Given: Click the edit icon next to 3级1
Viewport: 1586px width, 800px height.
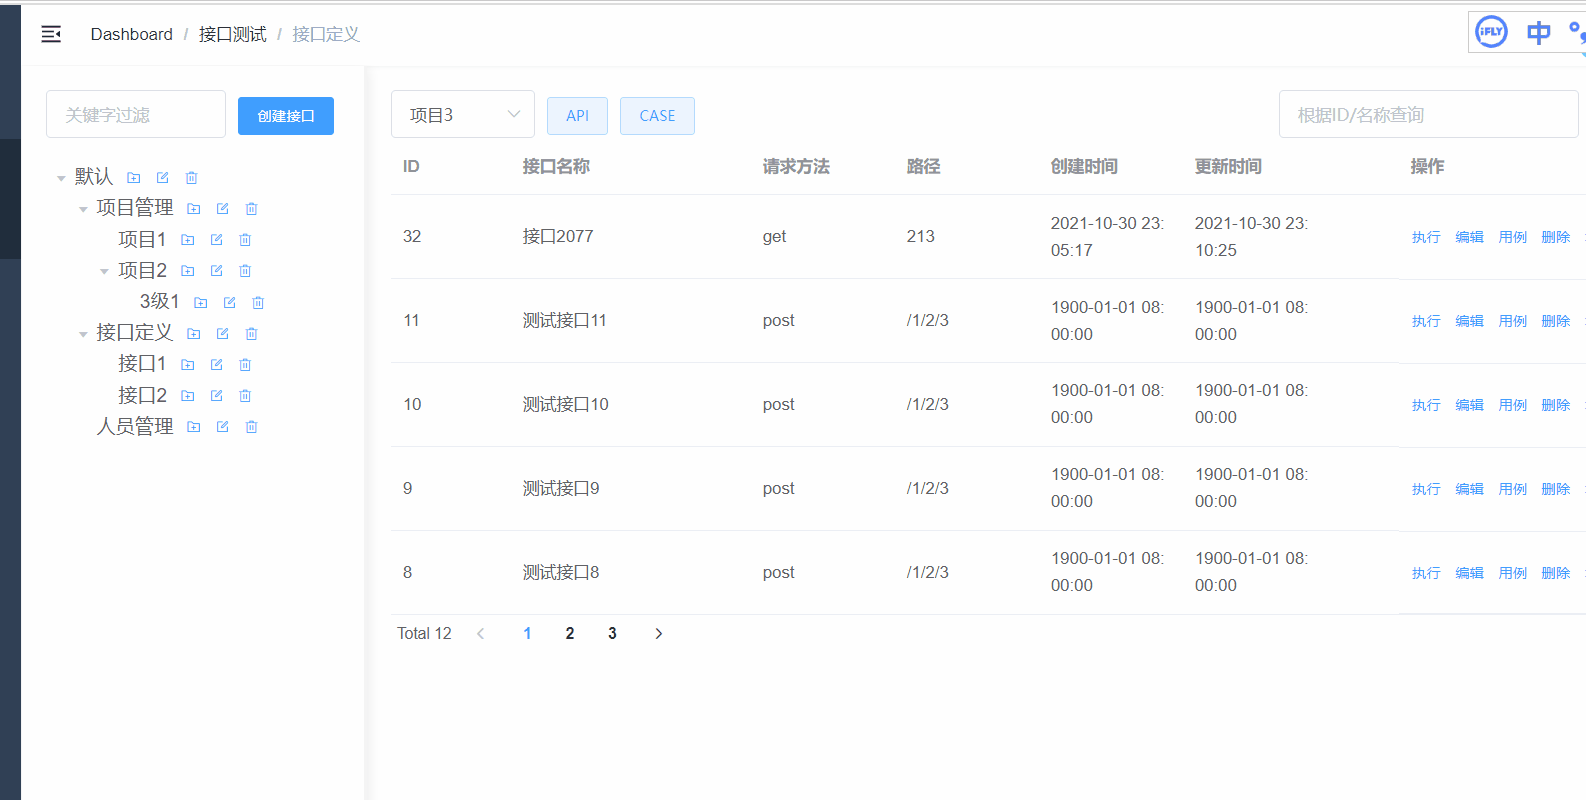Looking at the screenshot, I should 230,303.
